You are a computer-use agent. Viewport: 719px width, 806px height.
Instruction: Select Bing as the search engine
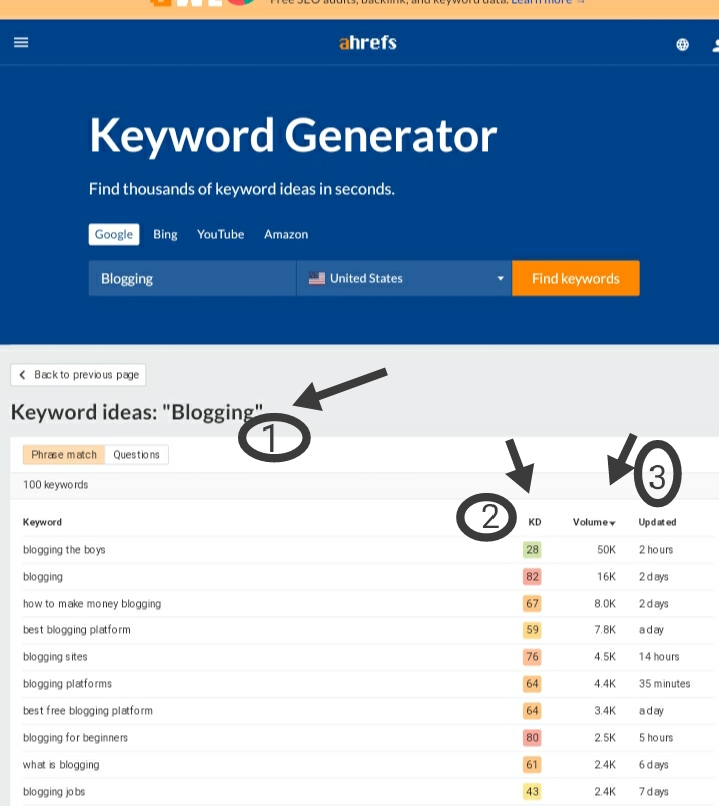[164, 234]
